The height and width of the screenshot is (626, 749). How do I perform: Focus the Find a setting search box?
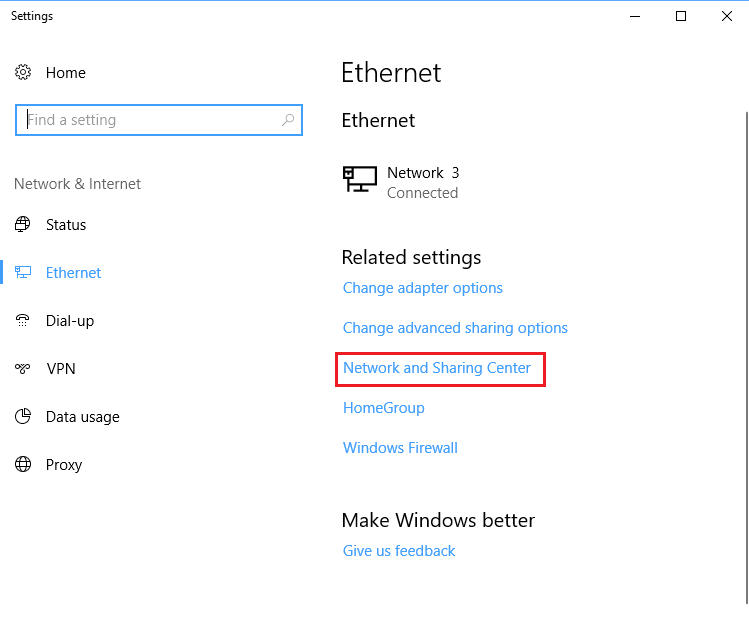[150, 120]
